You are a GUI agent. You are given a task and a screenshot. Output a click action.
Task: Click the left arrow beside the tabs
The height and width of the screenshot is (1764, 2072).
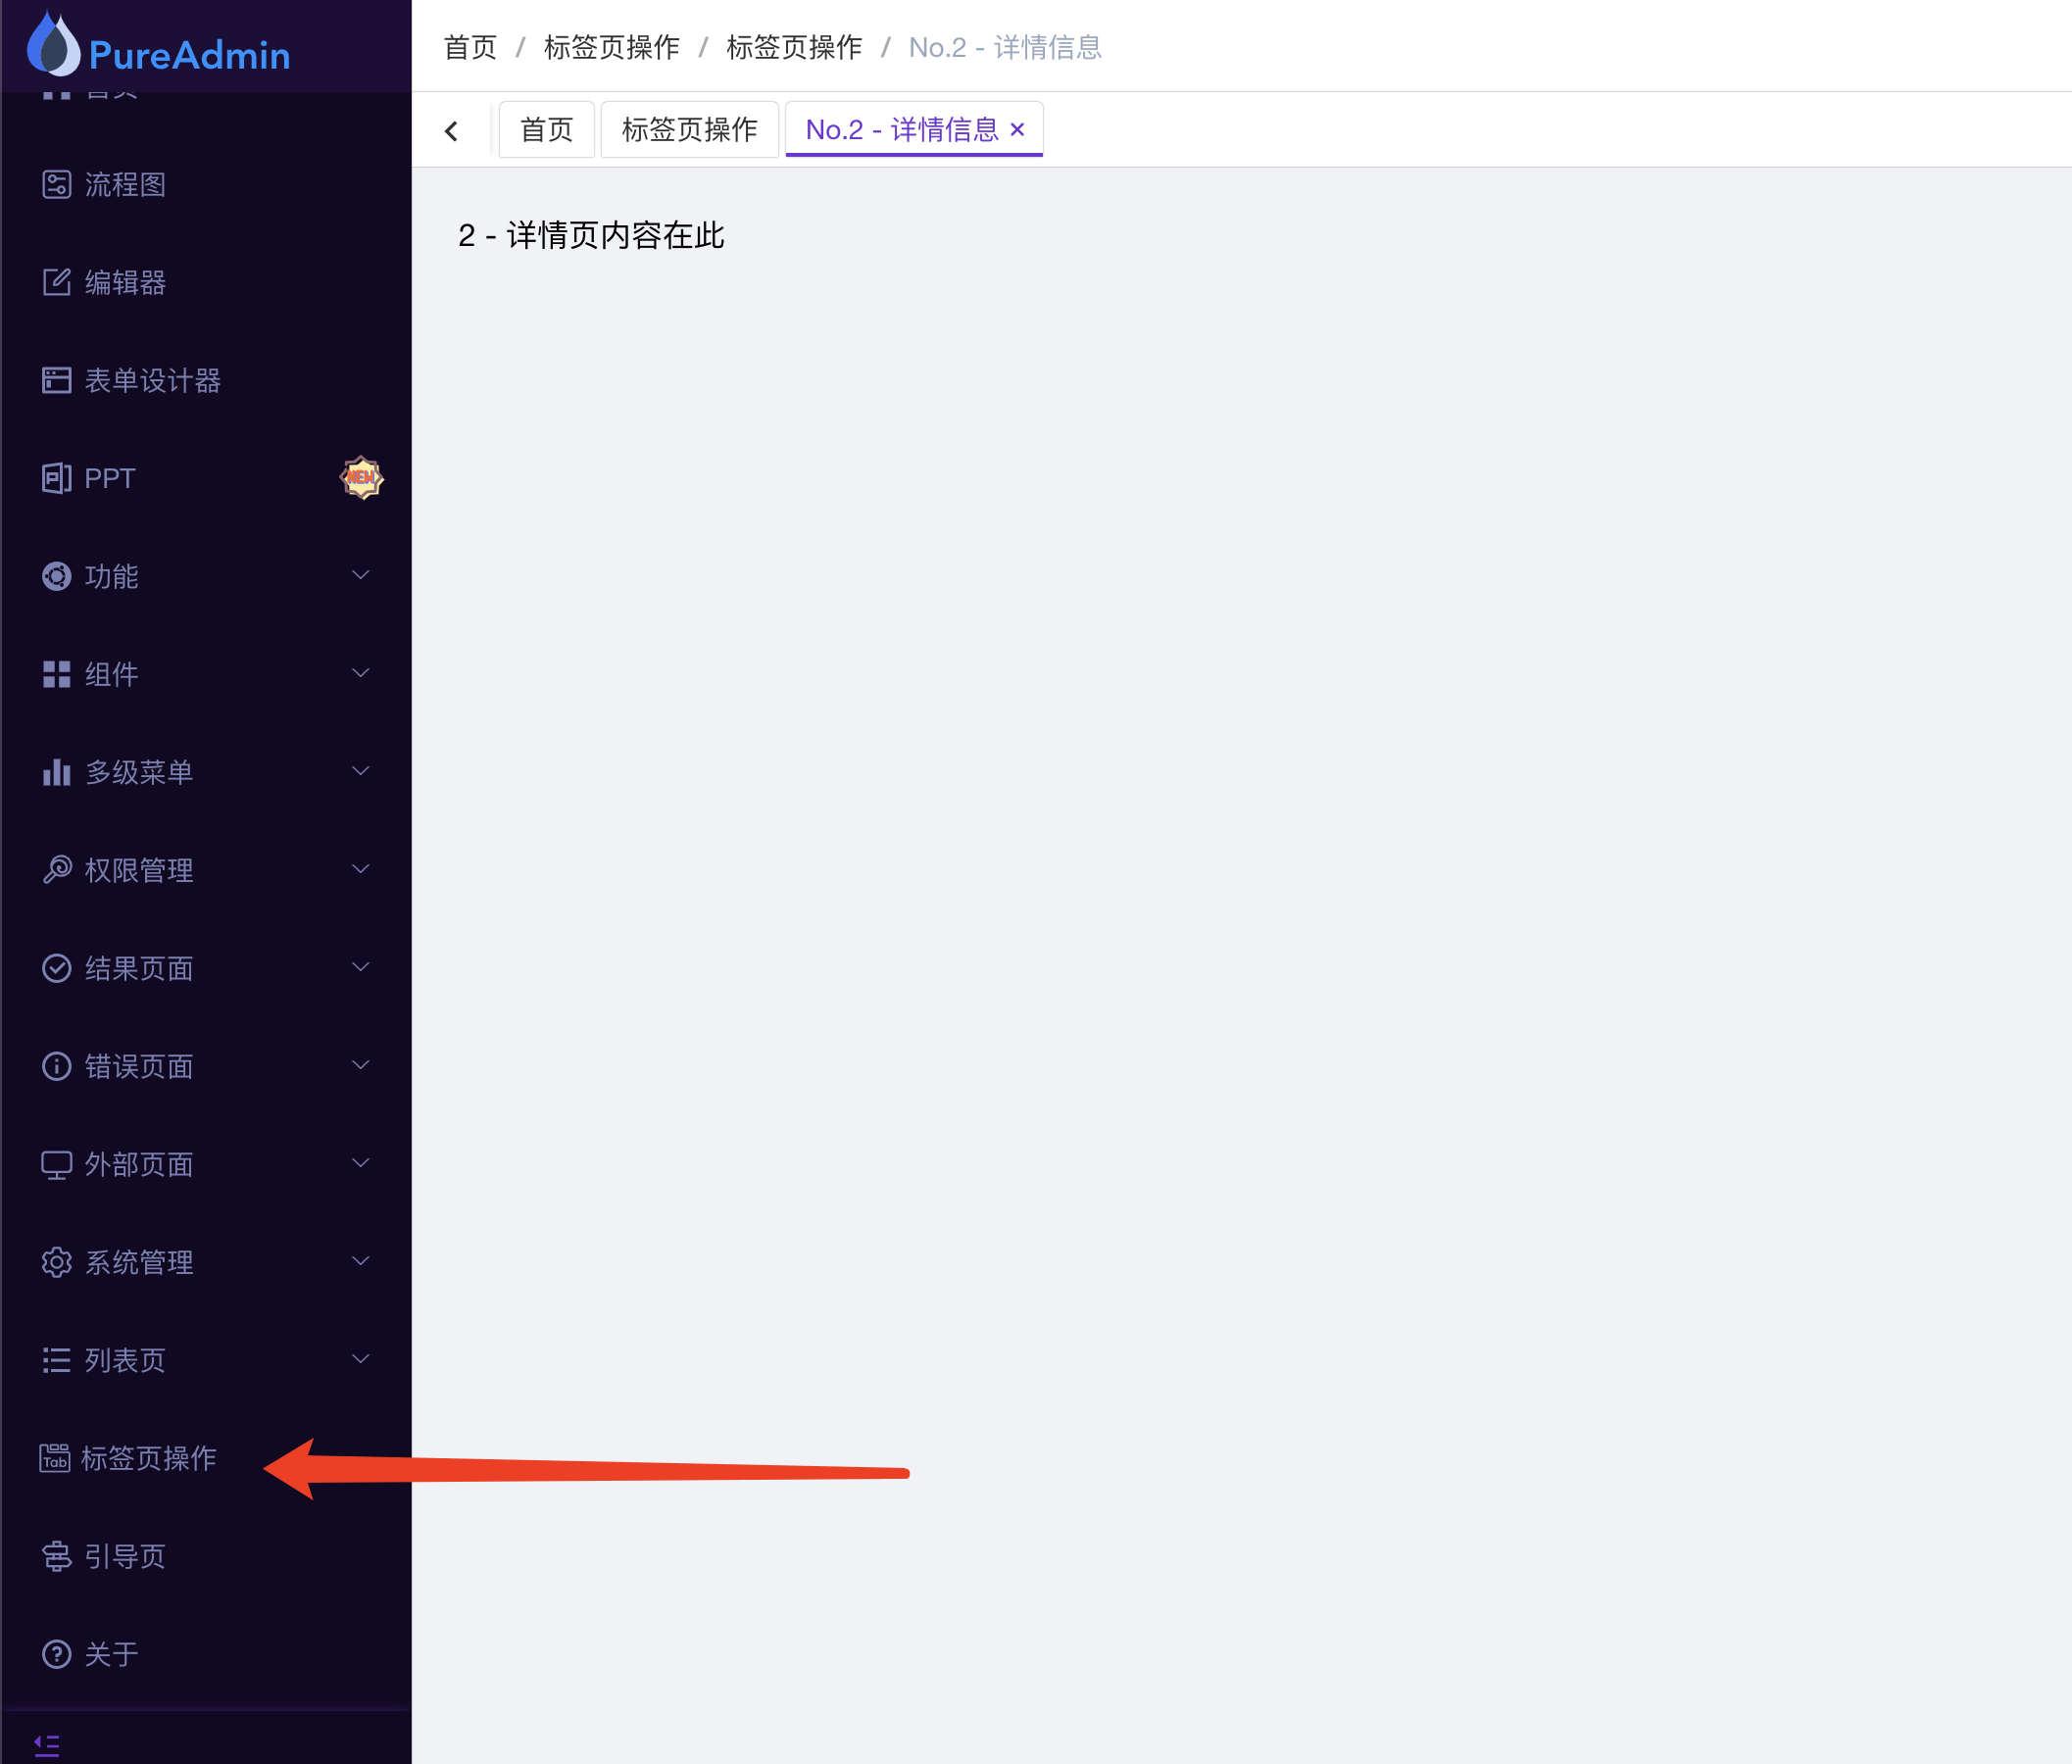[452, 129]
